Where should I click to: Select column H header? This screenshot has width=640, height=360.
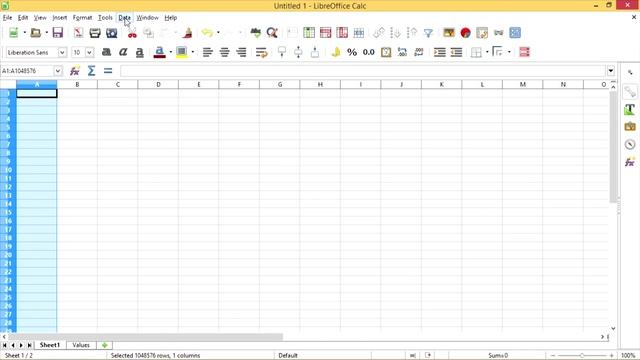pos(320,84)
